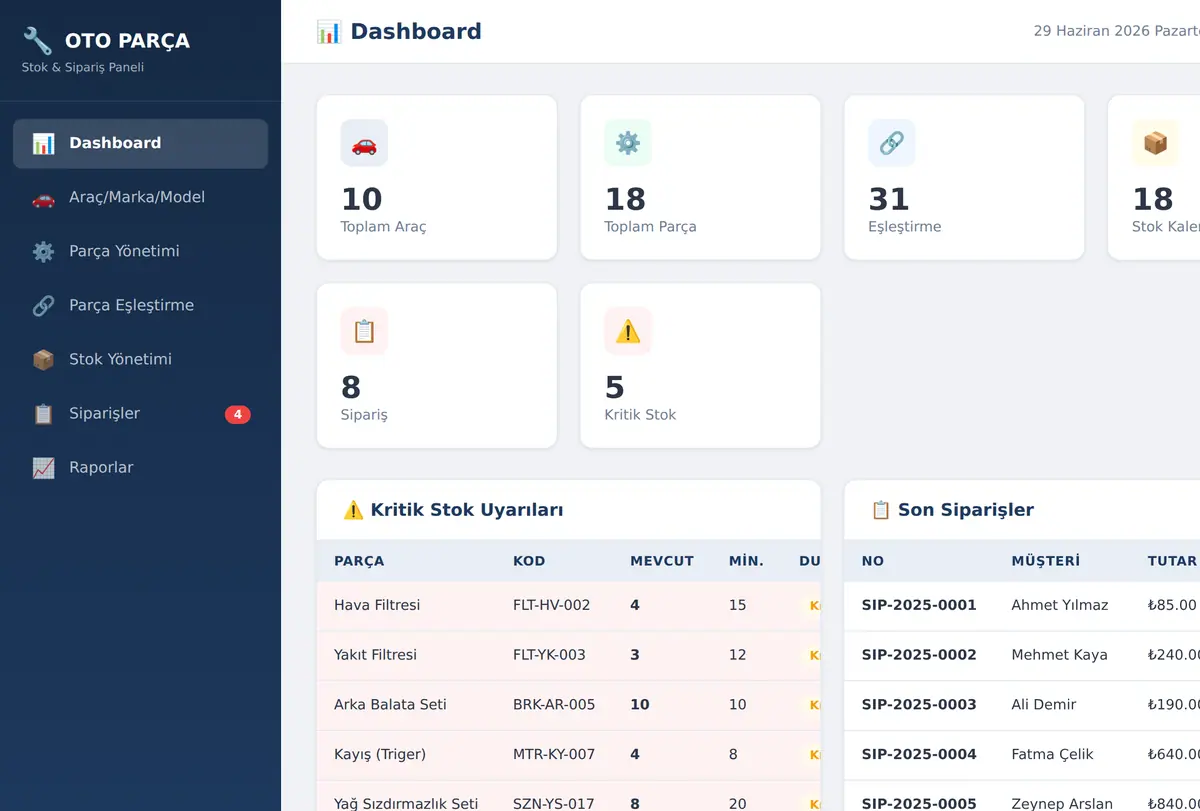Viewport: 1200px width, 811px height.
Task: Click the wrench logo icon beside OTO PARÇA
Action: coord(37,41)
